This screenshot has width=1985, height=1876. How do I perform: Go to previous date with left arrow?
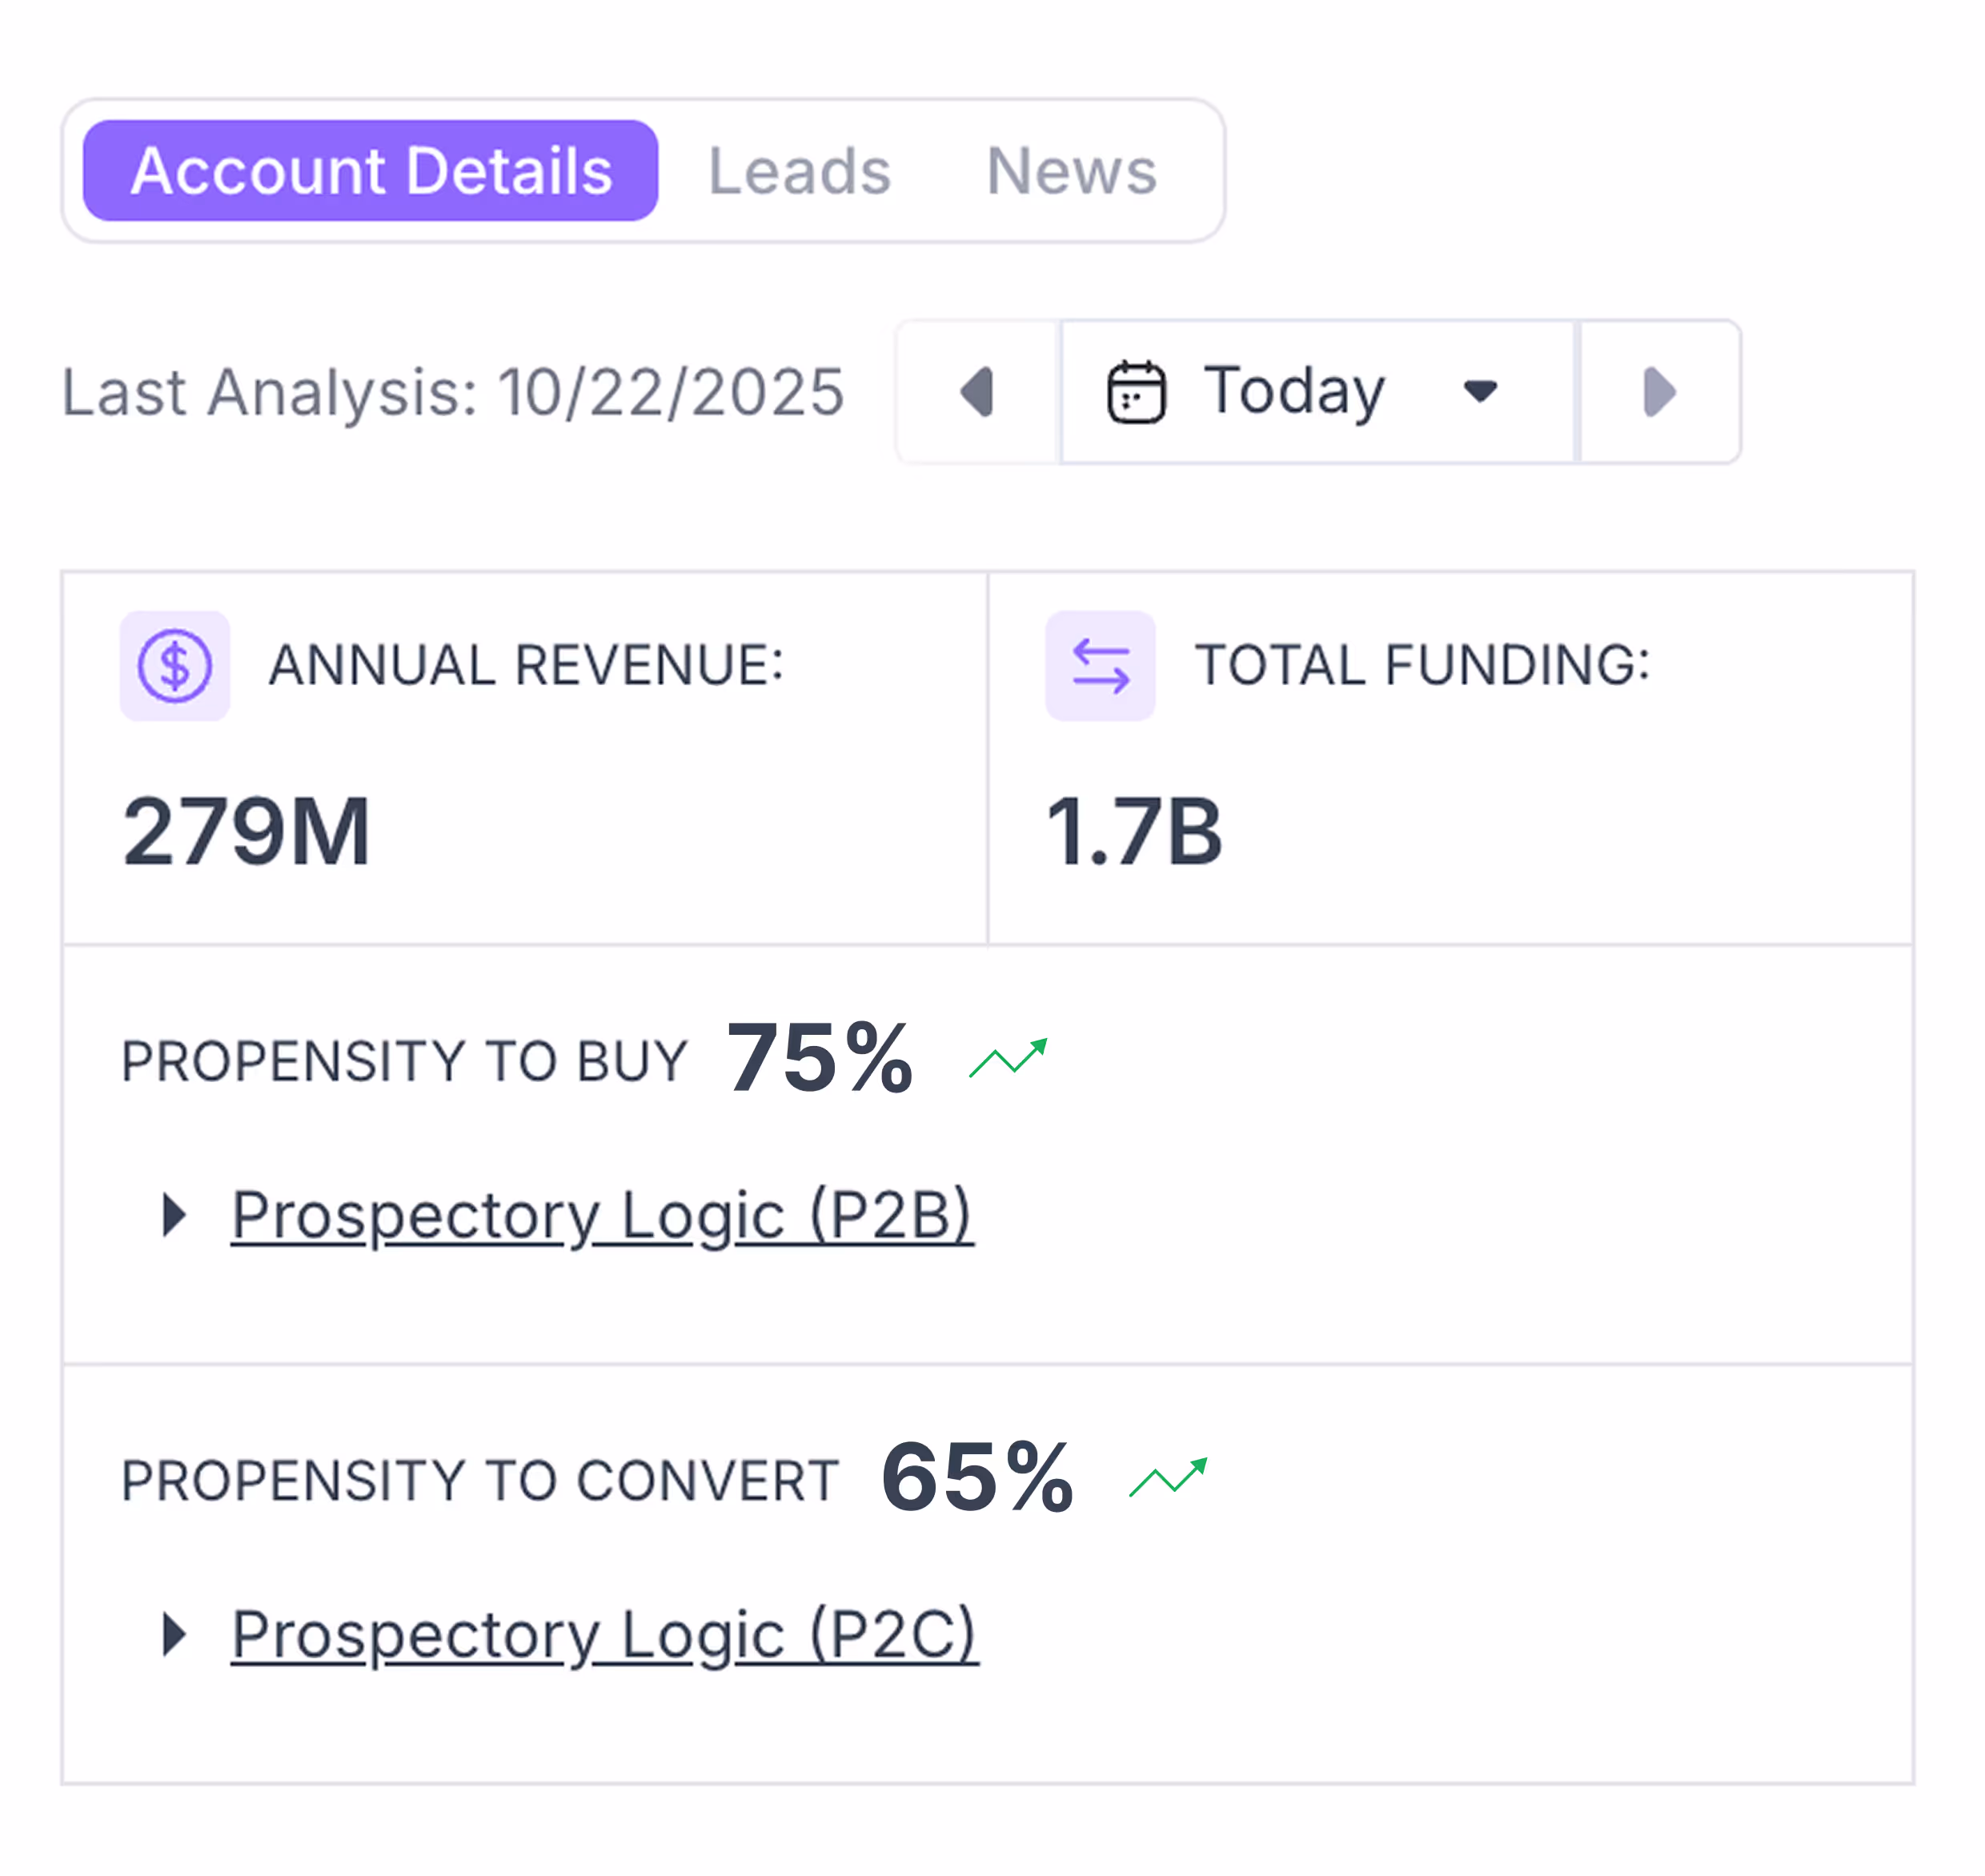(x=977, y=392)
